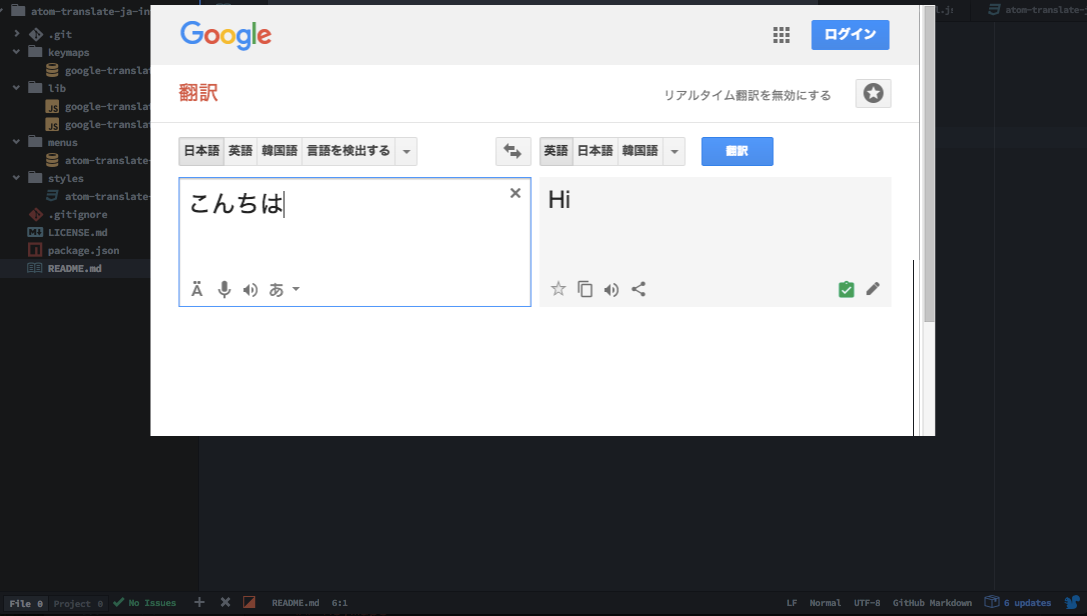This screenshot has height=616, width=1087.
Task: Click the translate popup vertical scrollbar
Action: (929, 165)
